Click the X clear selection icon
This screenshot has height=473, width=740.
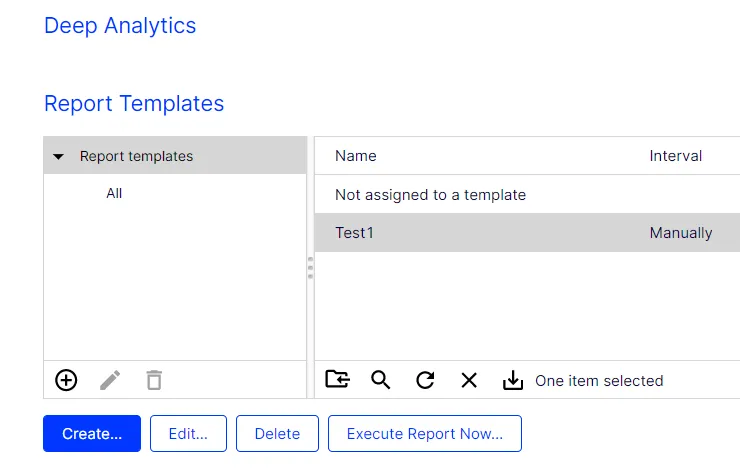(469, 380)
